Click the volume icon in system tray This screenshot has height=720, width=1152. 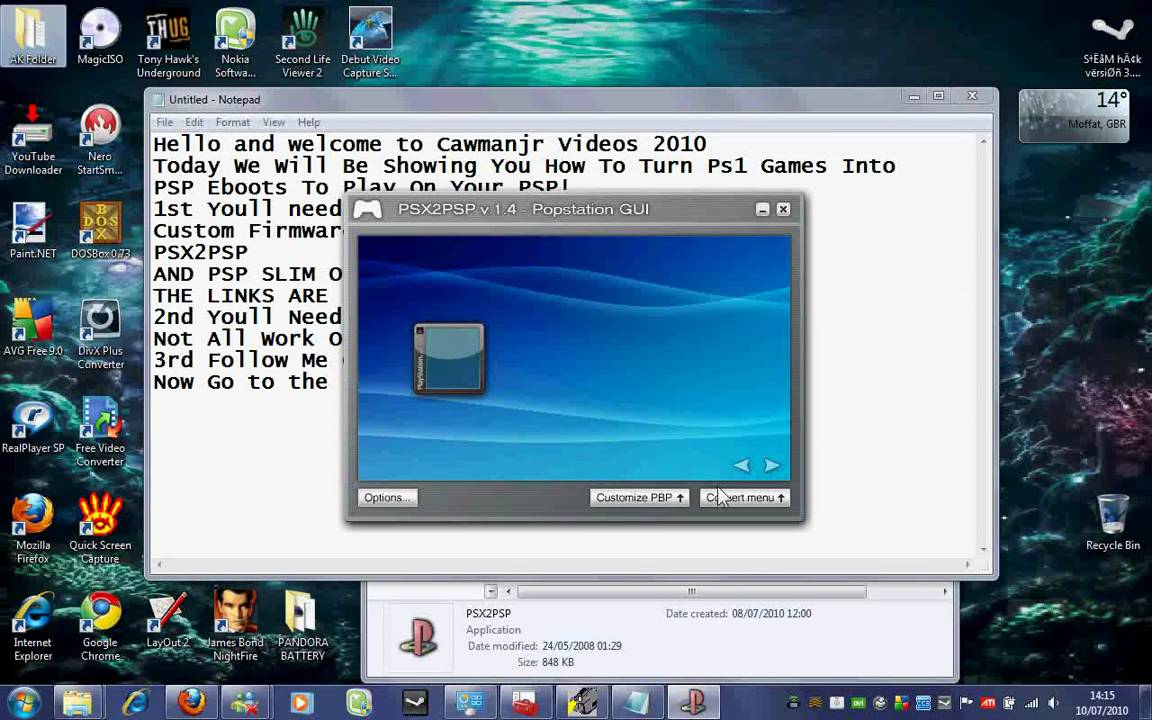(x=1052, y=703)
